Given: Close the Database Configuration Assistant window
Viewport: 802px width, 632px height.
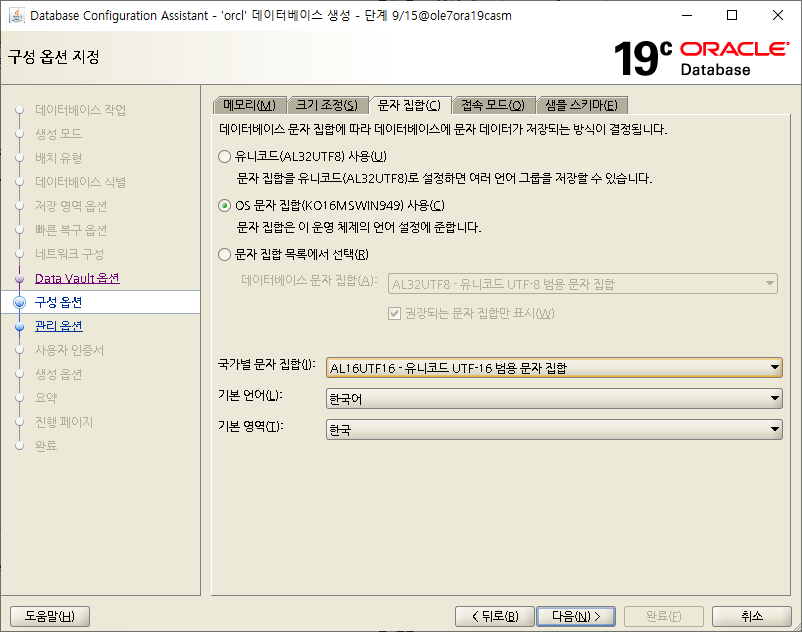Looking at the screenshot, I should coord(777,15).
